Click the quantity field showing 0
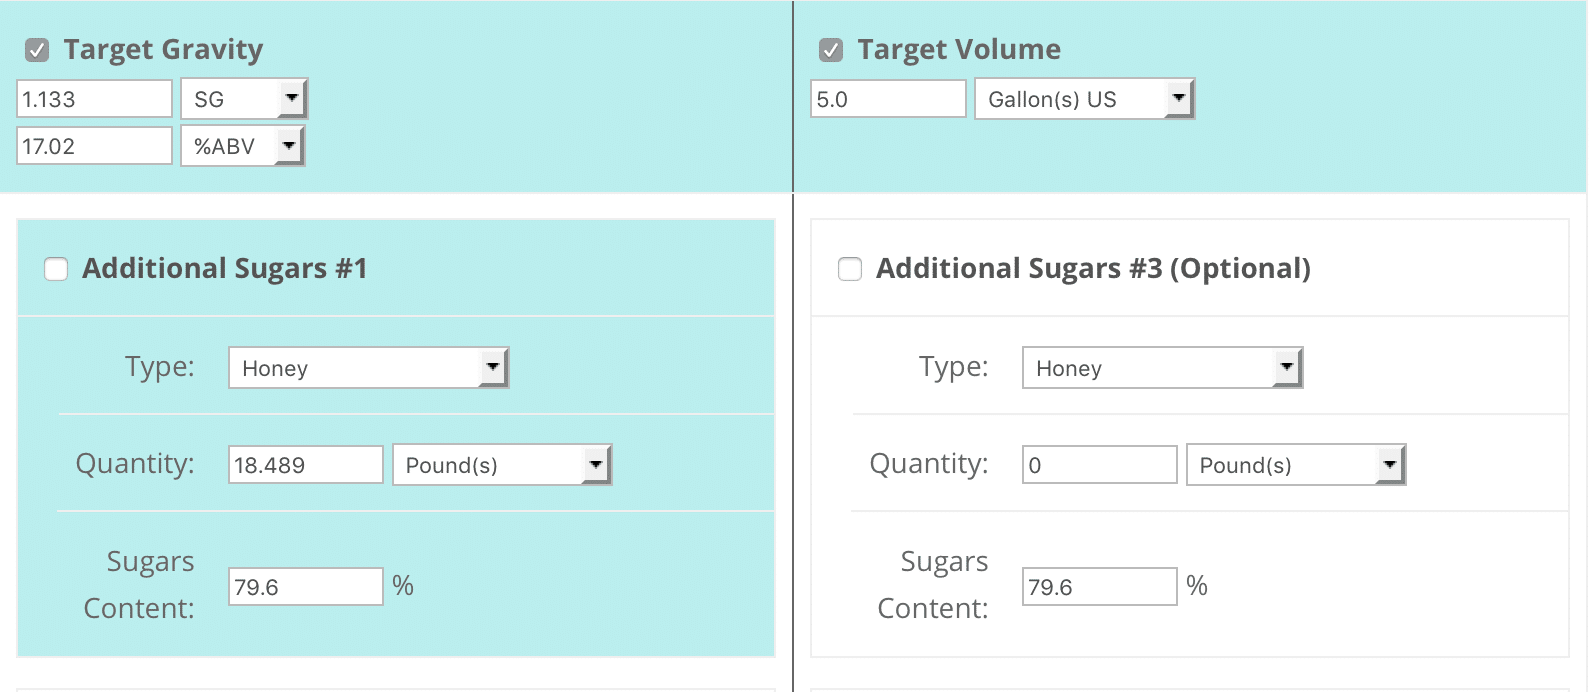 [1100, 465]
